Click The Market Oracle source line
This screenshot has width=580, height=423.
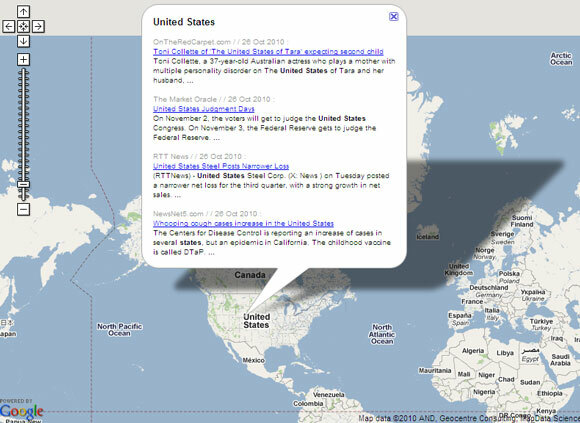(x=214, y=99)
